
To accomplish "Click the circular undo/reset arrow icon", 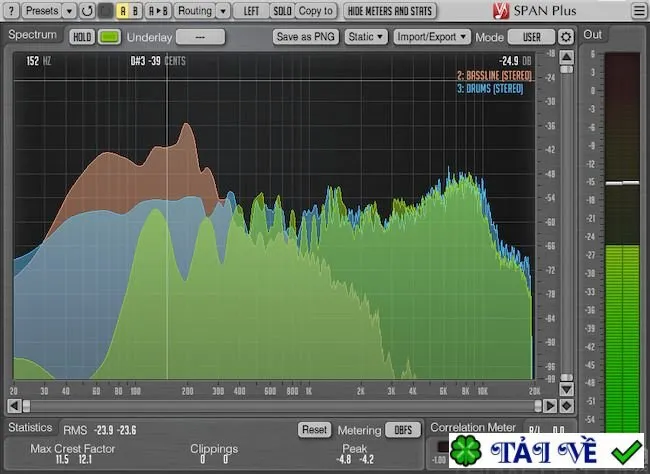I will point(87,11).
